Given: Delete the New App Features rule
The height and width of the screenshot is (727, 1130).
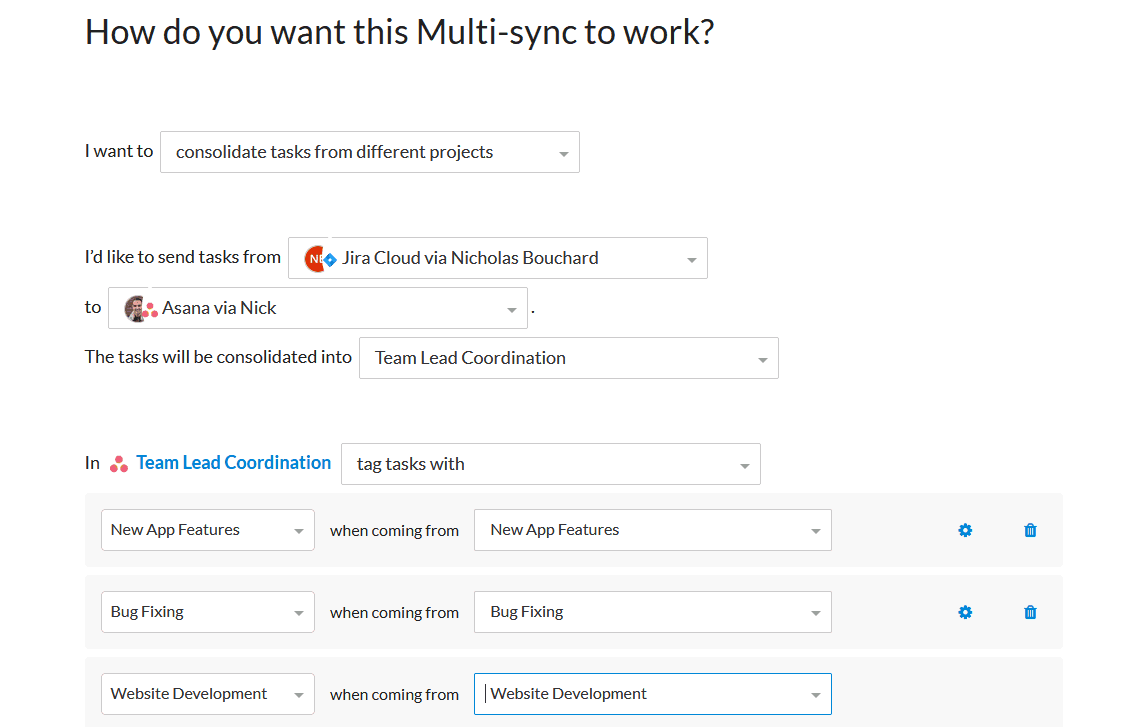Looking at the screenshot, I should [x=1031, y=530].
